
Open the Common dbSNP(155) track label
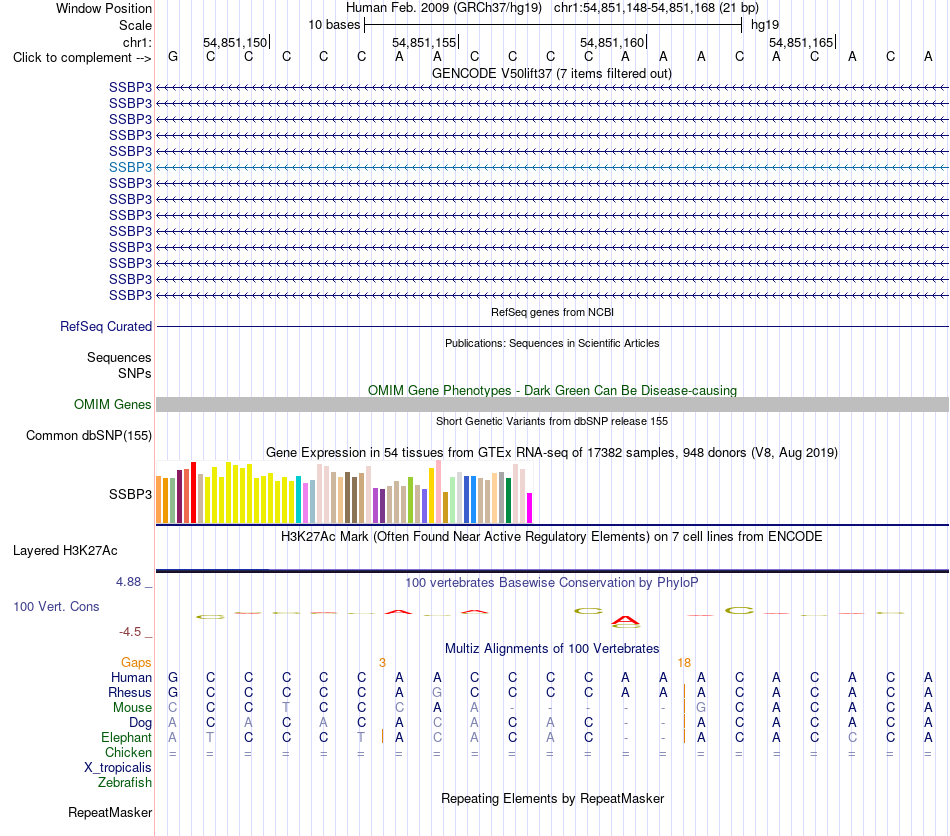(x=89, y=436)
